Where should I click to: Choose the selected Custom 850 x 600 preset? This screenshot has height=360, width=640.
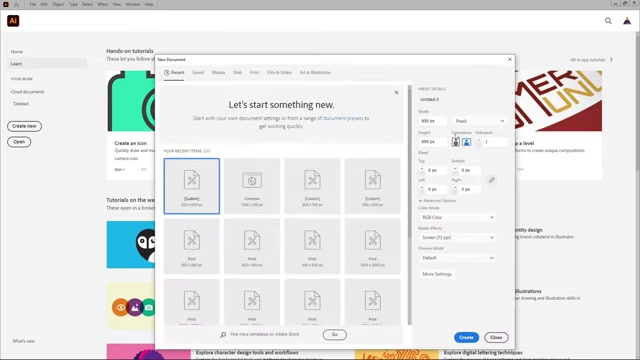[x=192, y=186]
